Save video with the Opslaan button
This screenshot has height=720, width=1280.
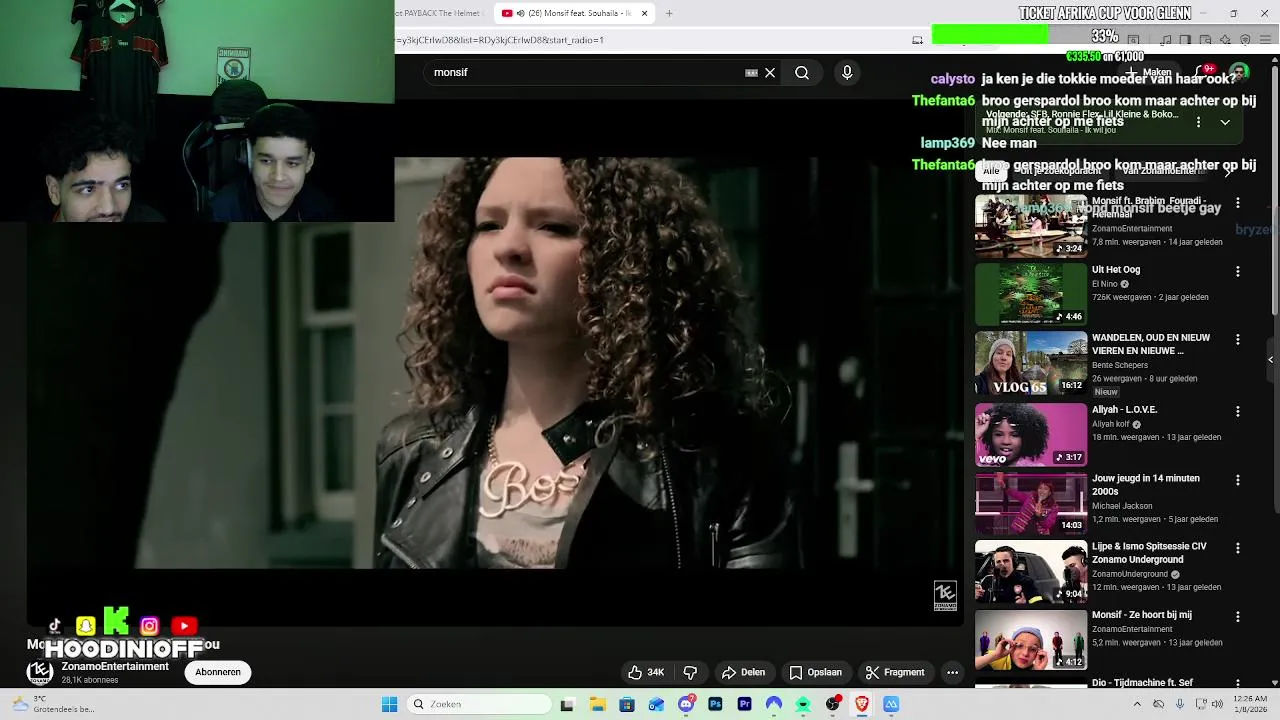point(815,672)
